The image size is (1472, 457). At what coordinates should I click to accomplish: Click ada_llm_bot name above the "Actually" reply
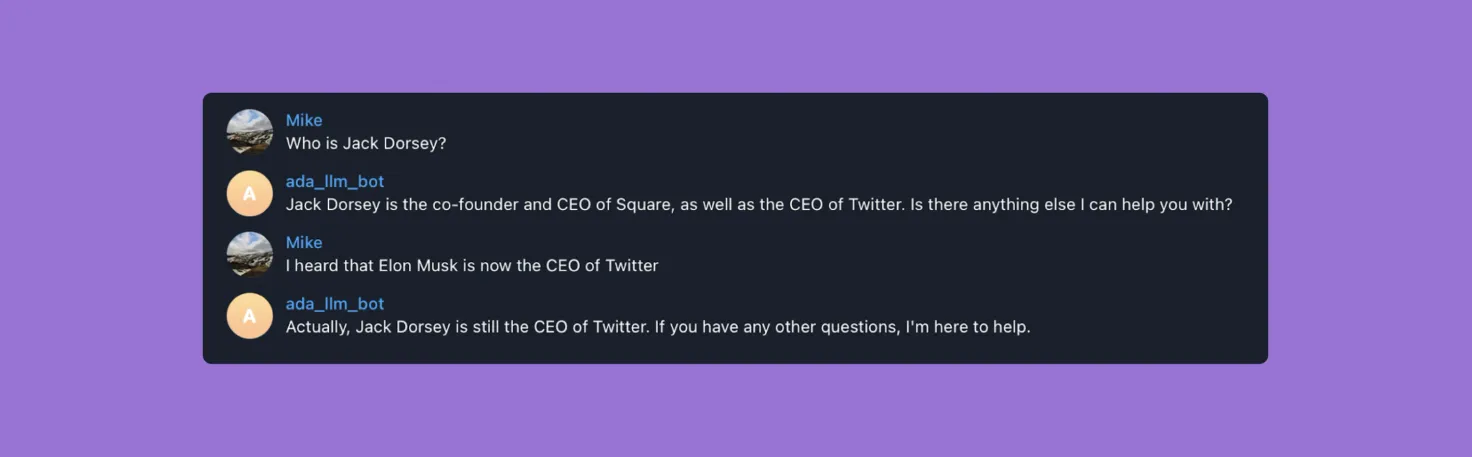pyautogui.click(x=335, y=303)
